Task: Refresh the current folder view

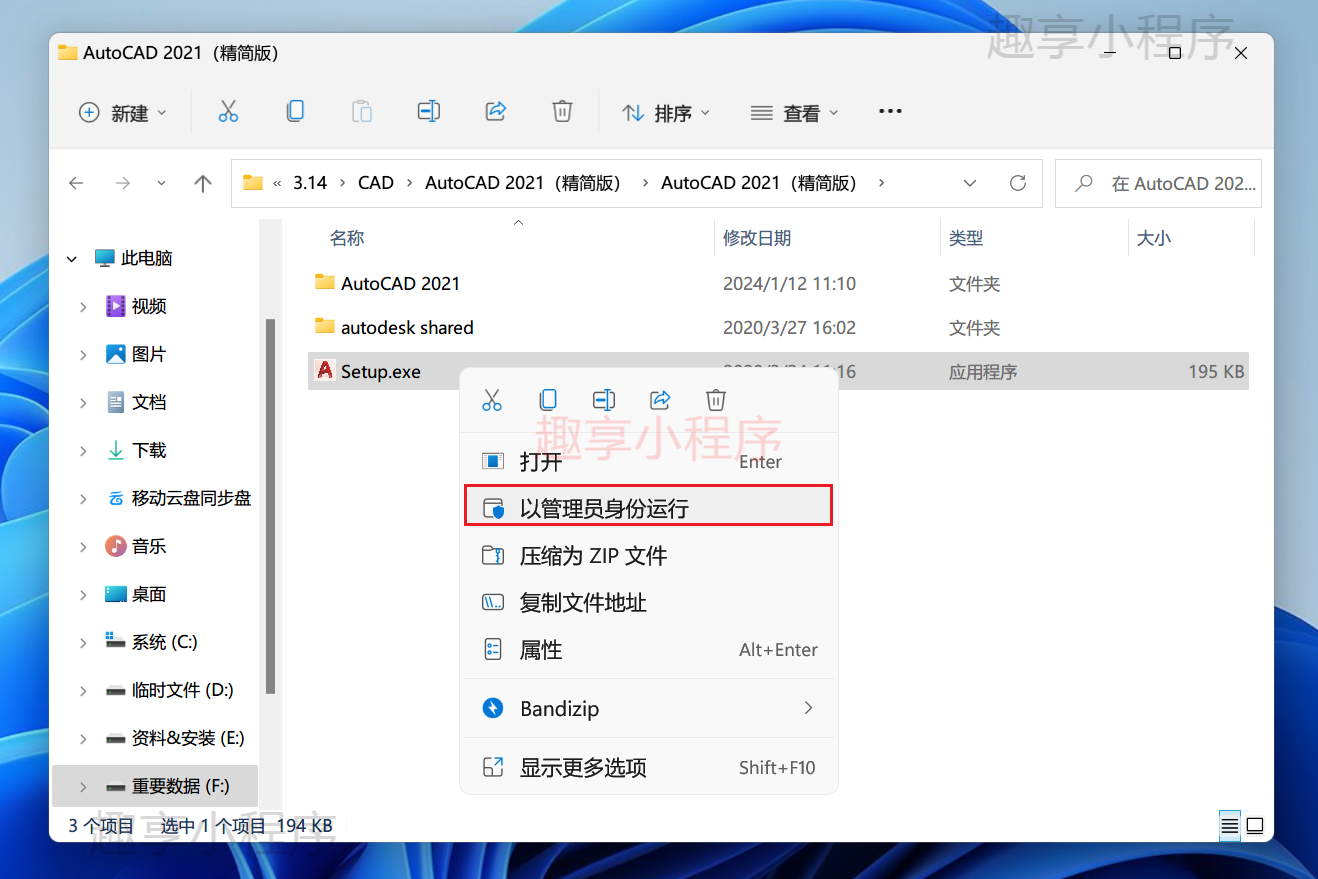Action: 1018,183
